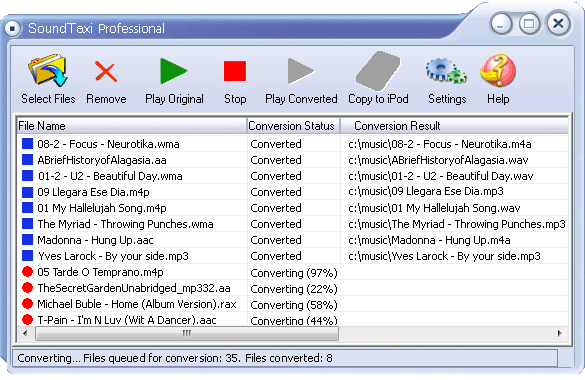Image resolution: width=585 pixels, height=380 pixels.
Task: Click the red dot beside TheSecretGardenUnabridged_mp332.aa
Action: click(27, 288)
